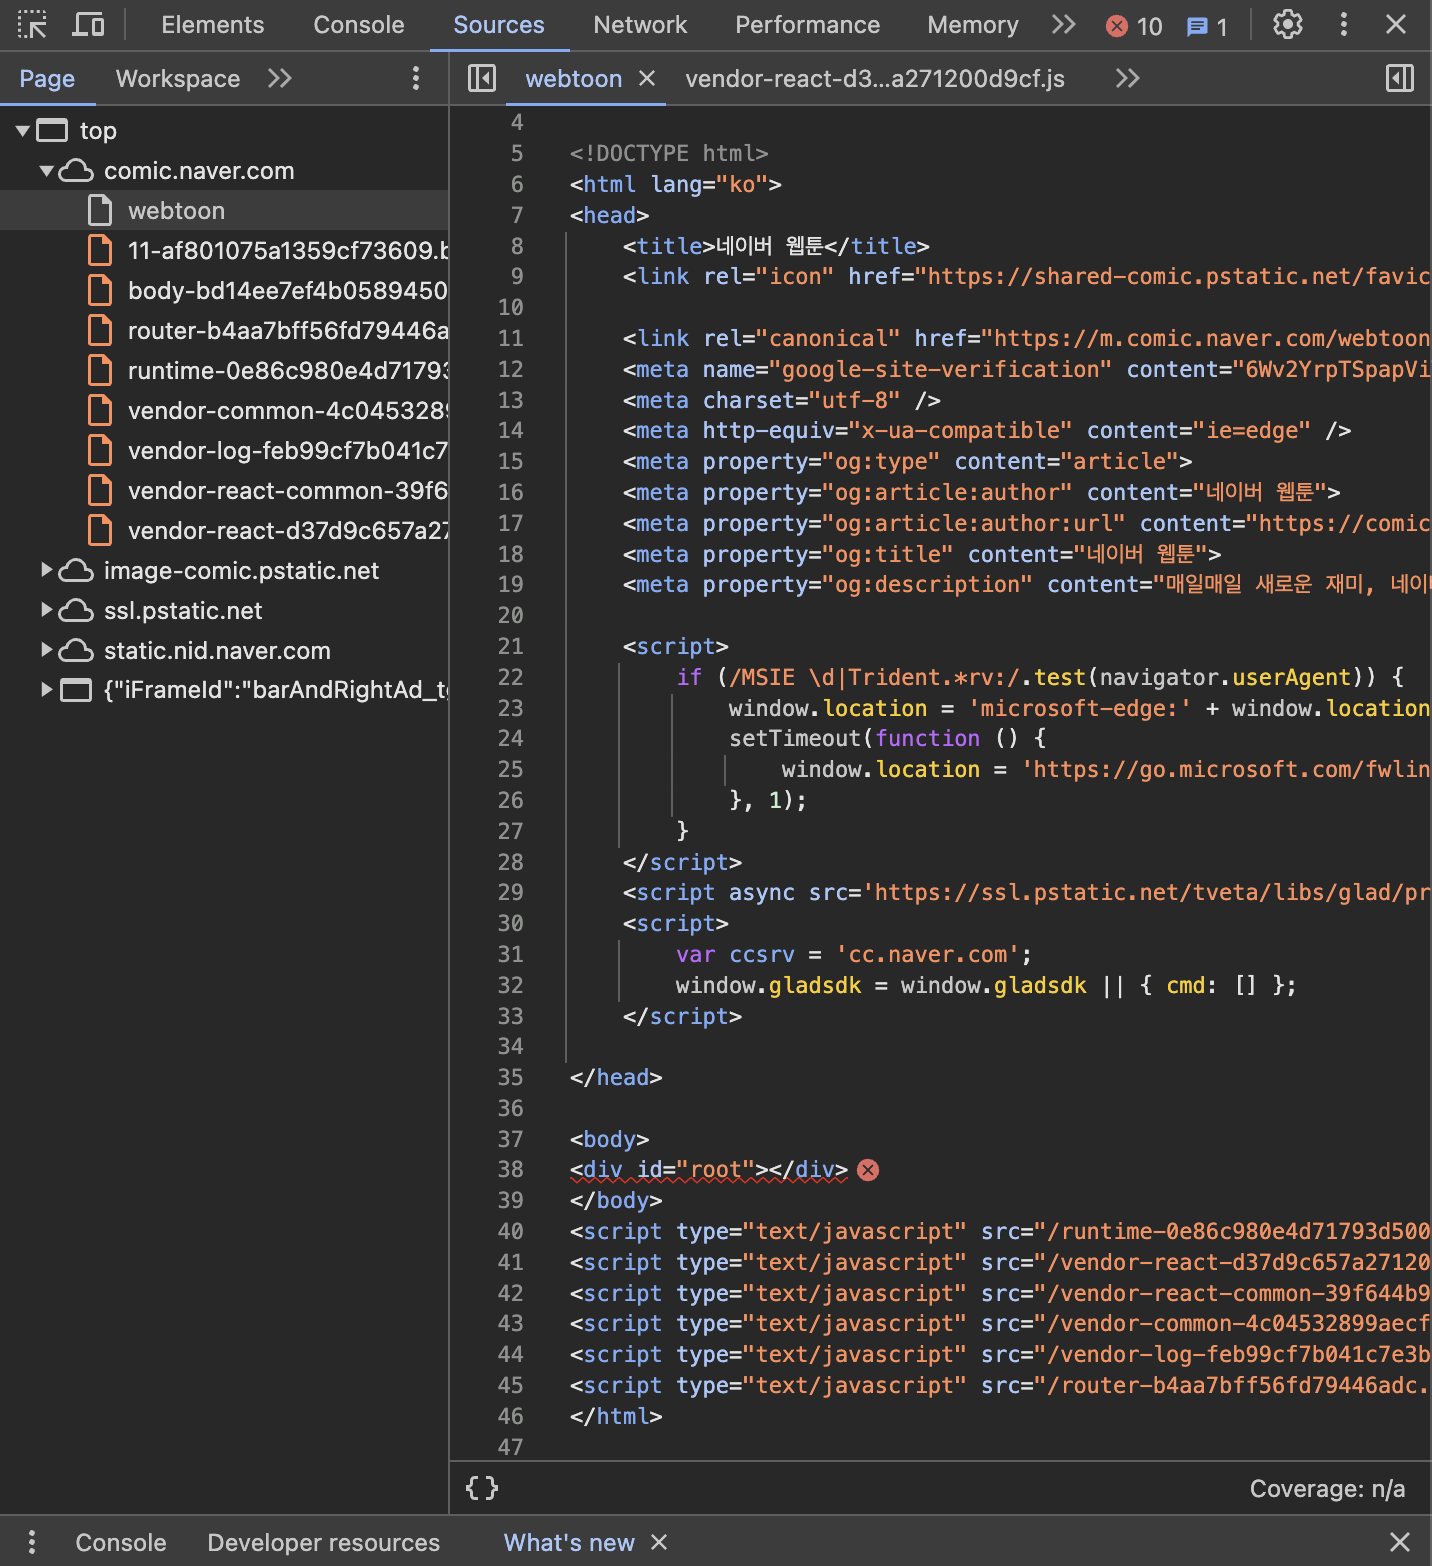Expand the image-comic.pstatic.net domain

46,570
